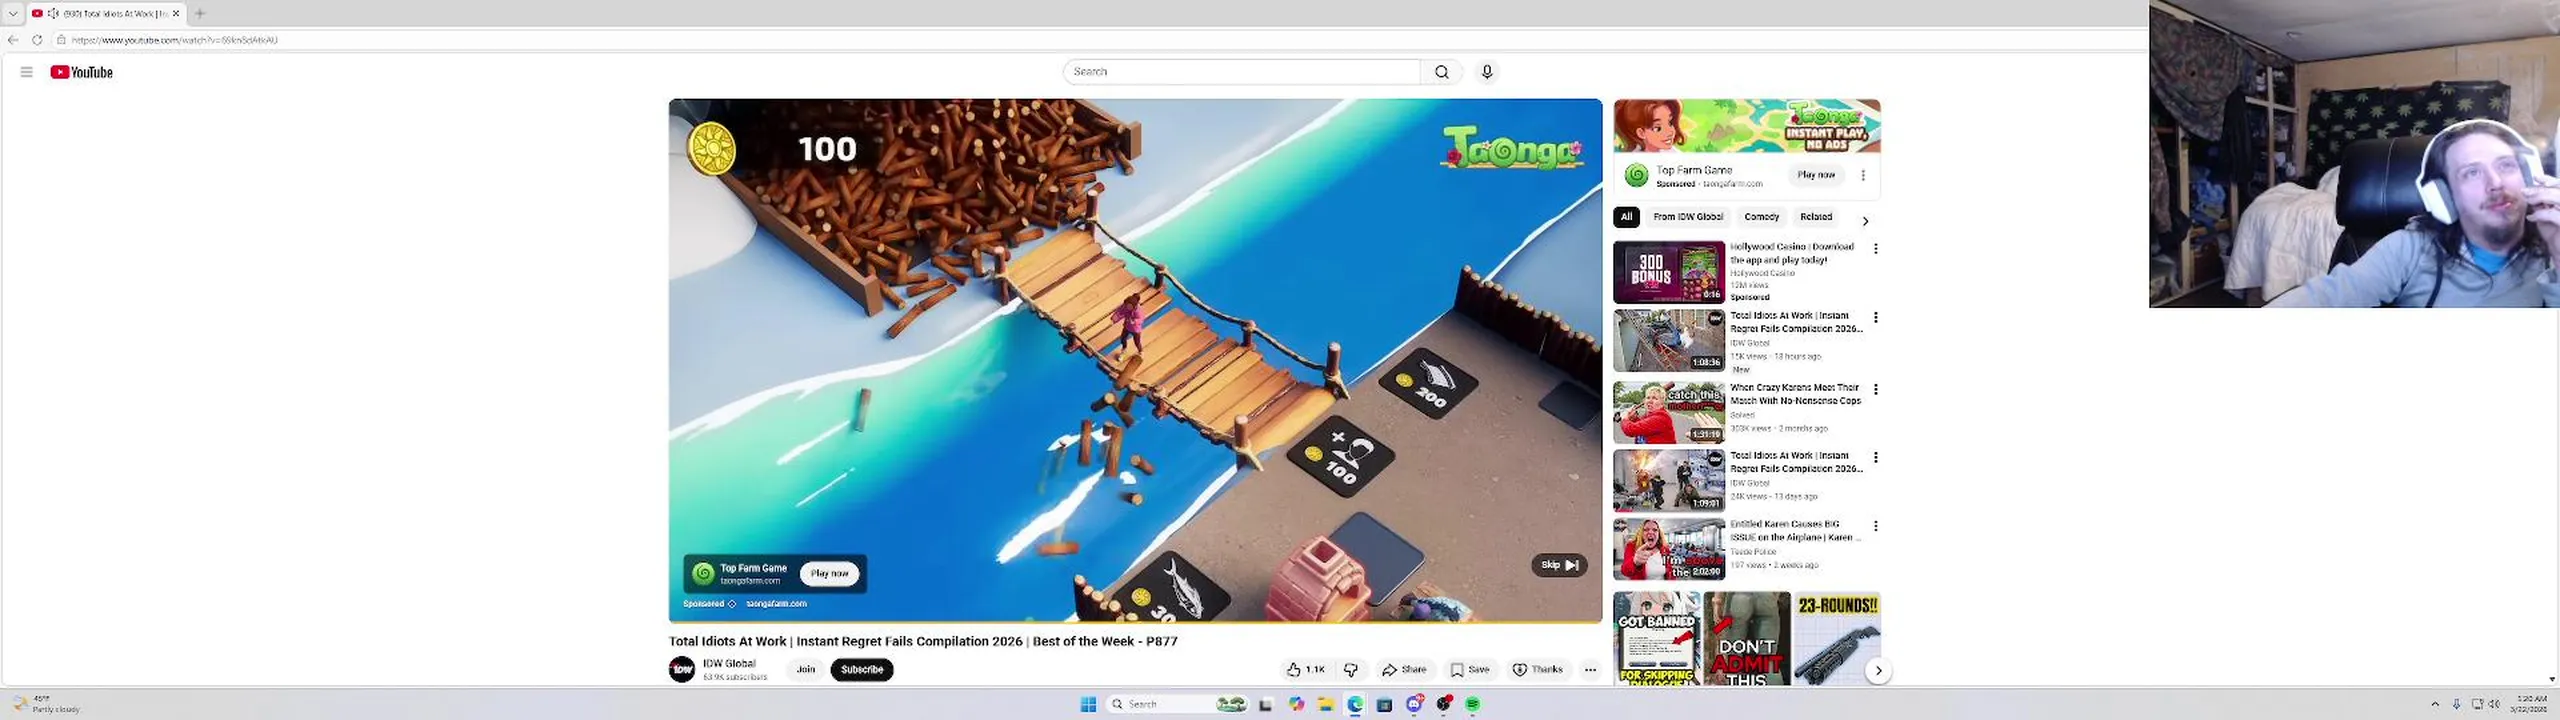
Task: Open the Crazy Karens Meet Their Match thumbnail
Action: (1669, 412)
